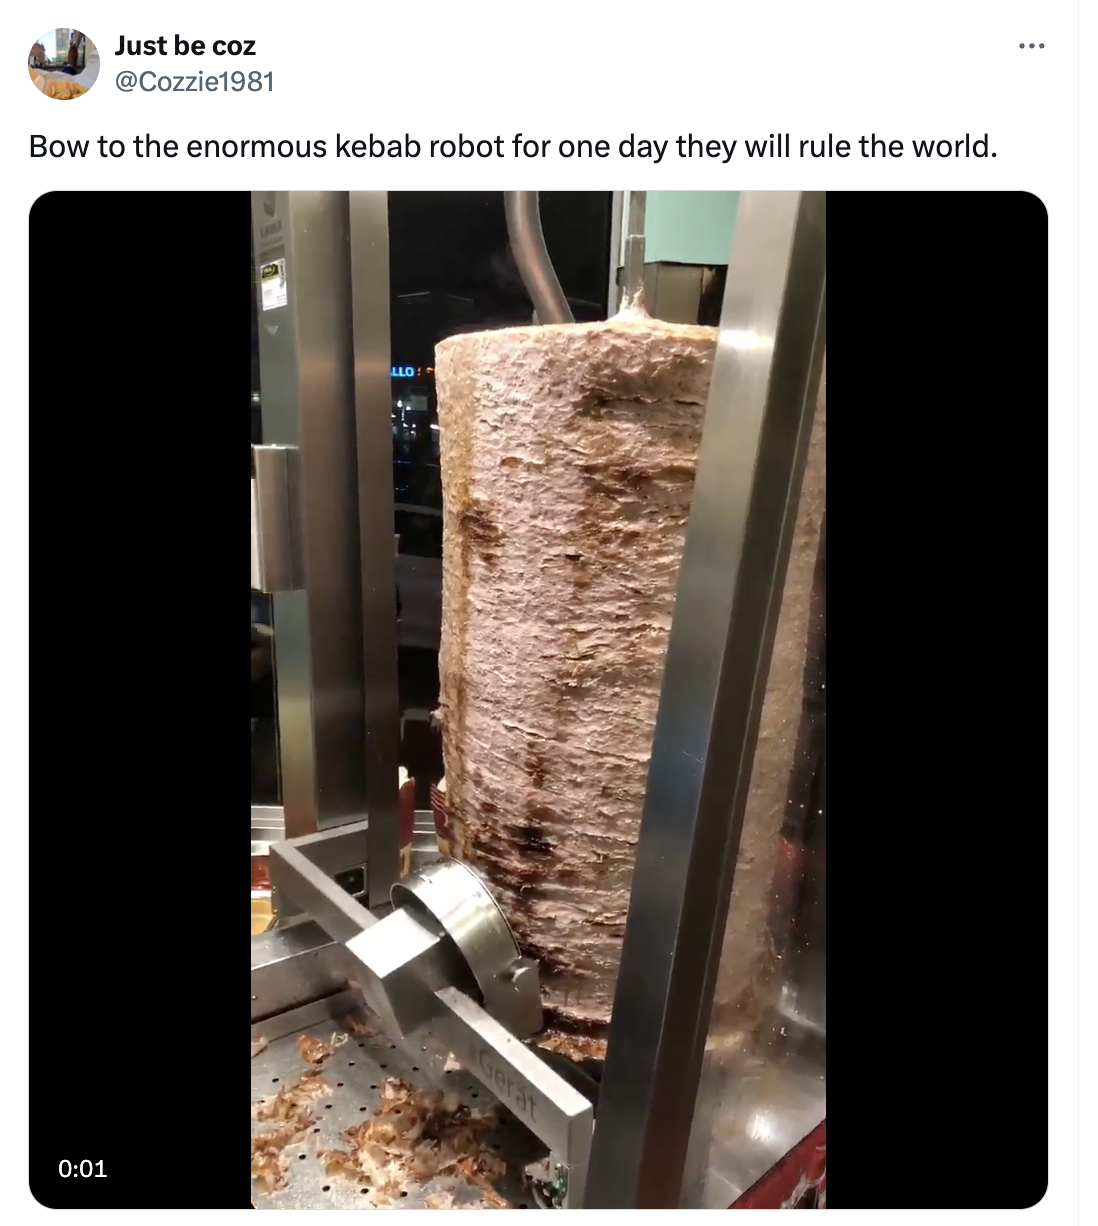Tap the right black letterbox bar of video
The image size is (1098, 1226).
(x=937, y=700)
